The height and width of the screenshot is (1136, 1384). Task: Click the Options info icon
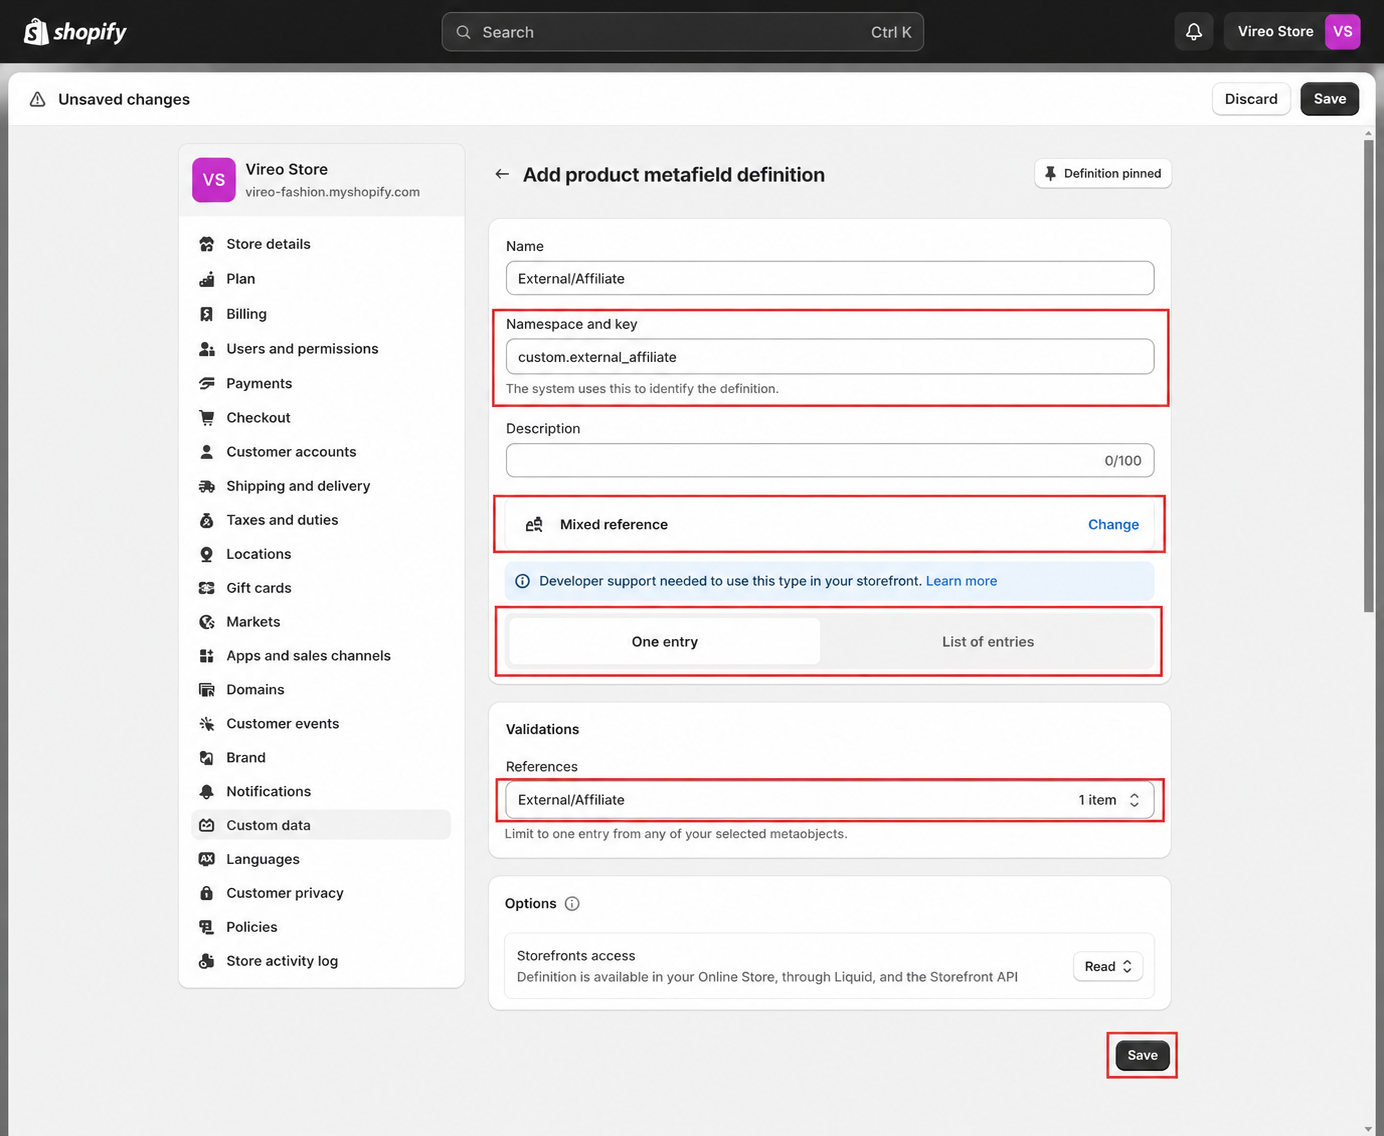(x=572, y=904)
